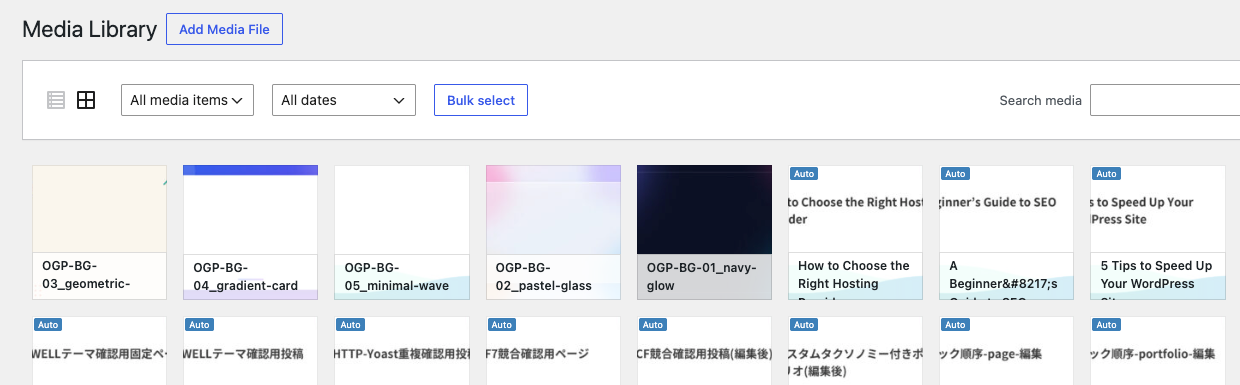1240x385 pixels.
Task: Open F7競合確認用ページ thumbnail
Action: pos(553,351)
